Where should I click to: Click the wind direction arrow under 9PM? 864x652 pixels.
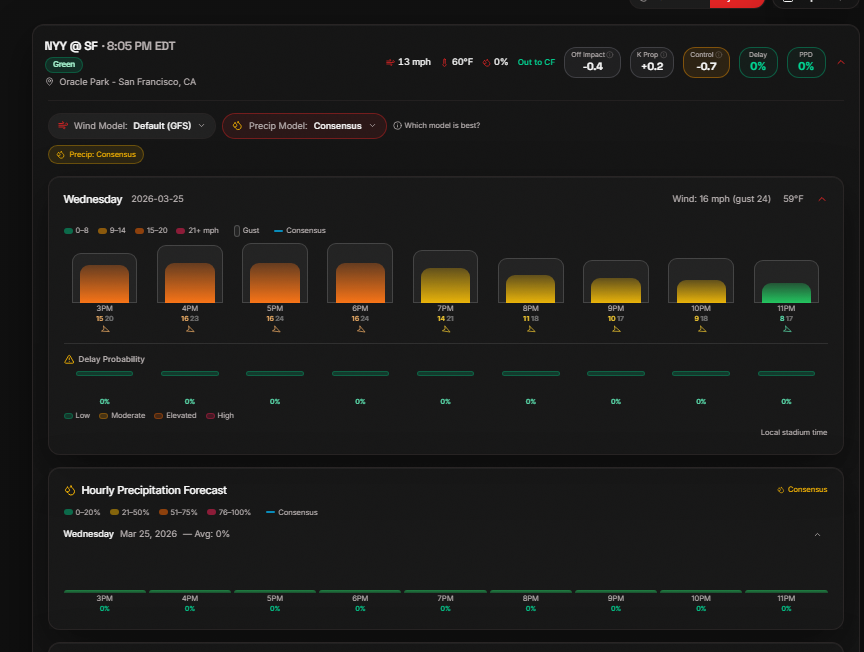[x=616, y=329]
